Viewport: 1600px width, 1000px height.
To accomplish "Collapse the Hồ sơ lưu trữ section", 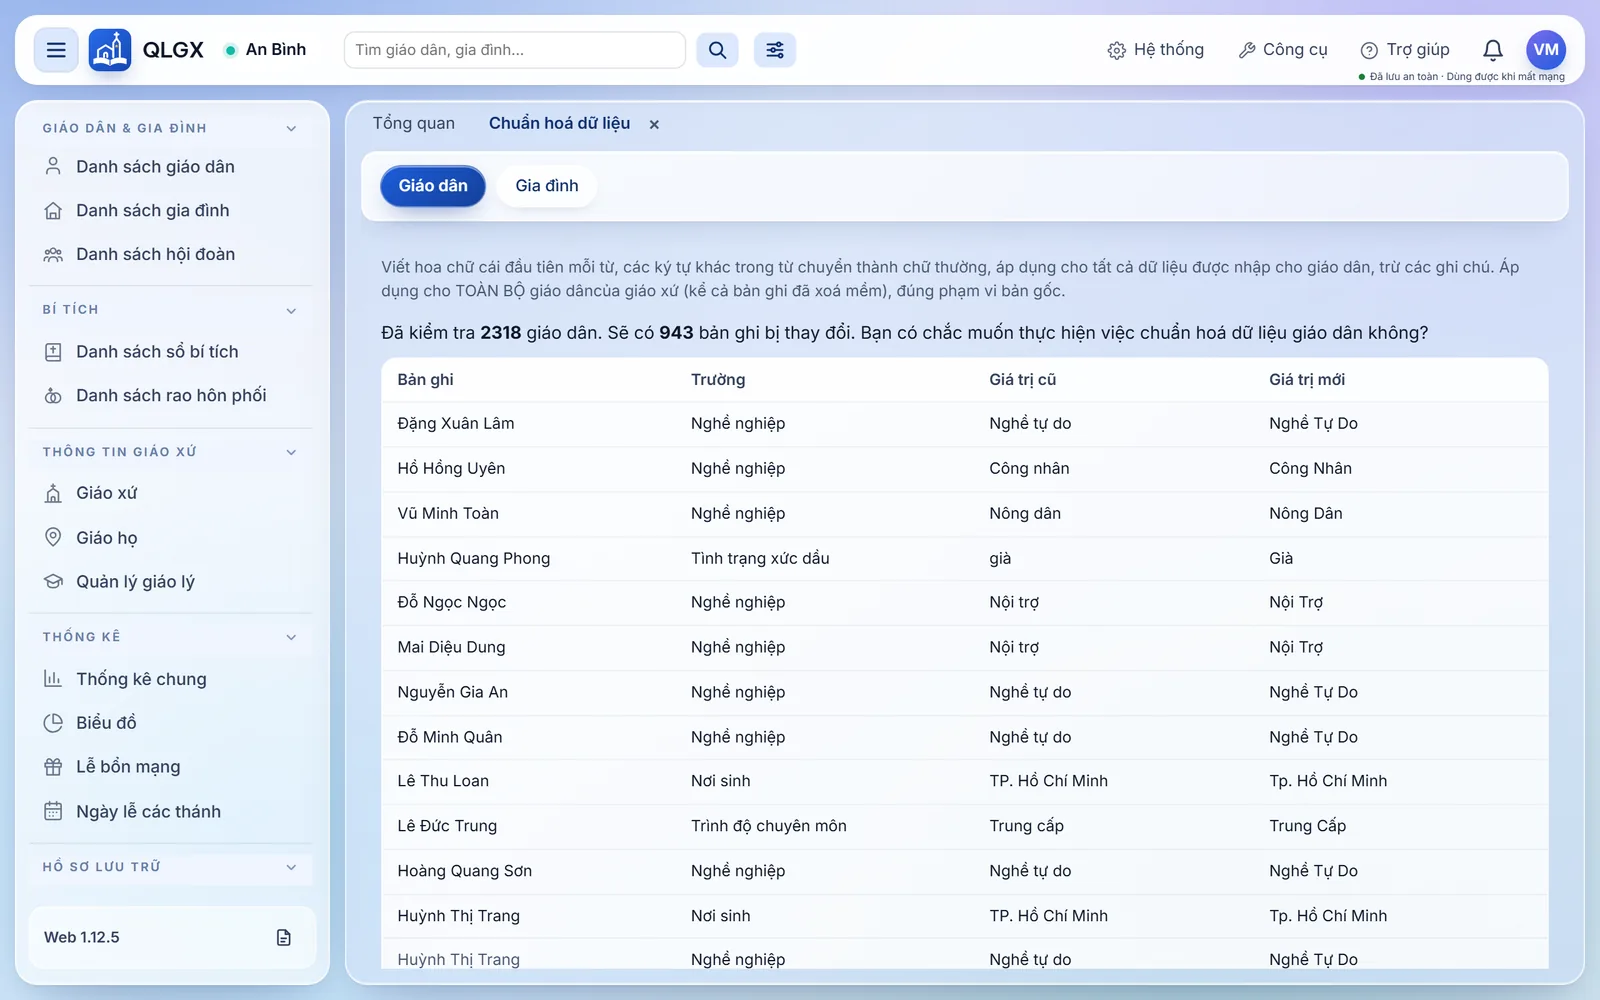I will 291,867.
